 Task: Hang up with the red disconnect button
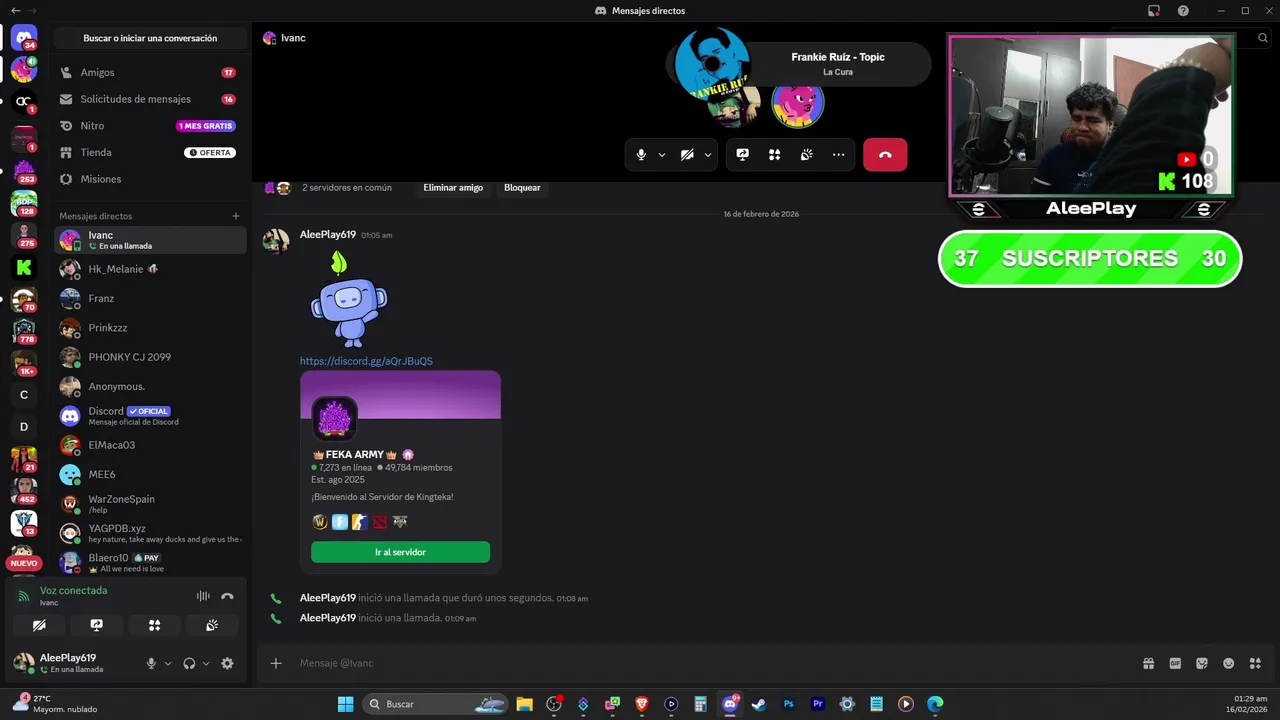pos(885,155)
